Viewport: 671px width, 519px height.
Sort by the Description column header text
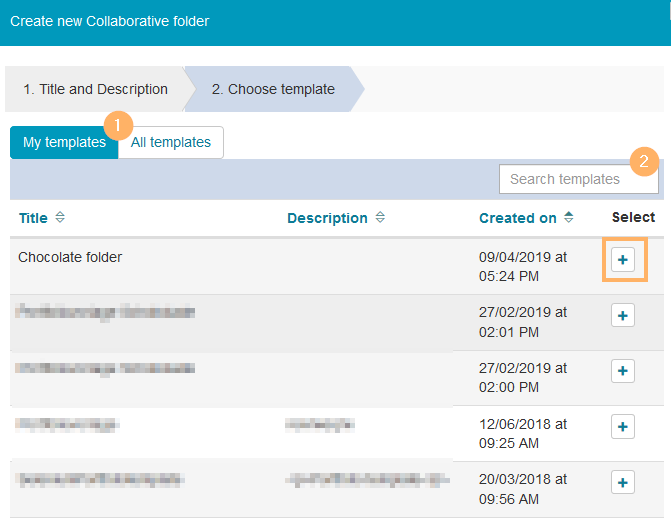coord(327,218)
